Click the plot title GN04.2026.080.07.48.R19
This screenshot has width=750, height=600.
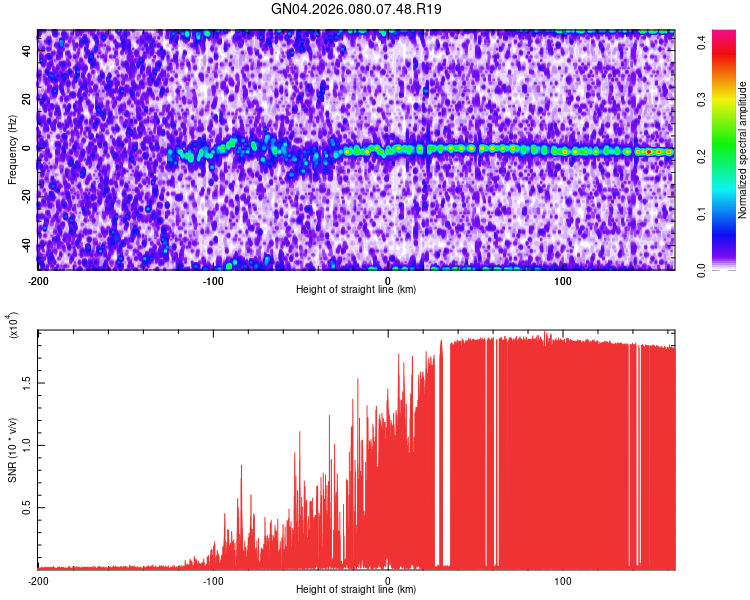(357, 10)
